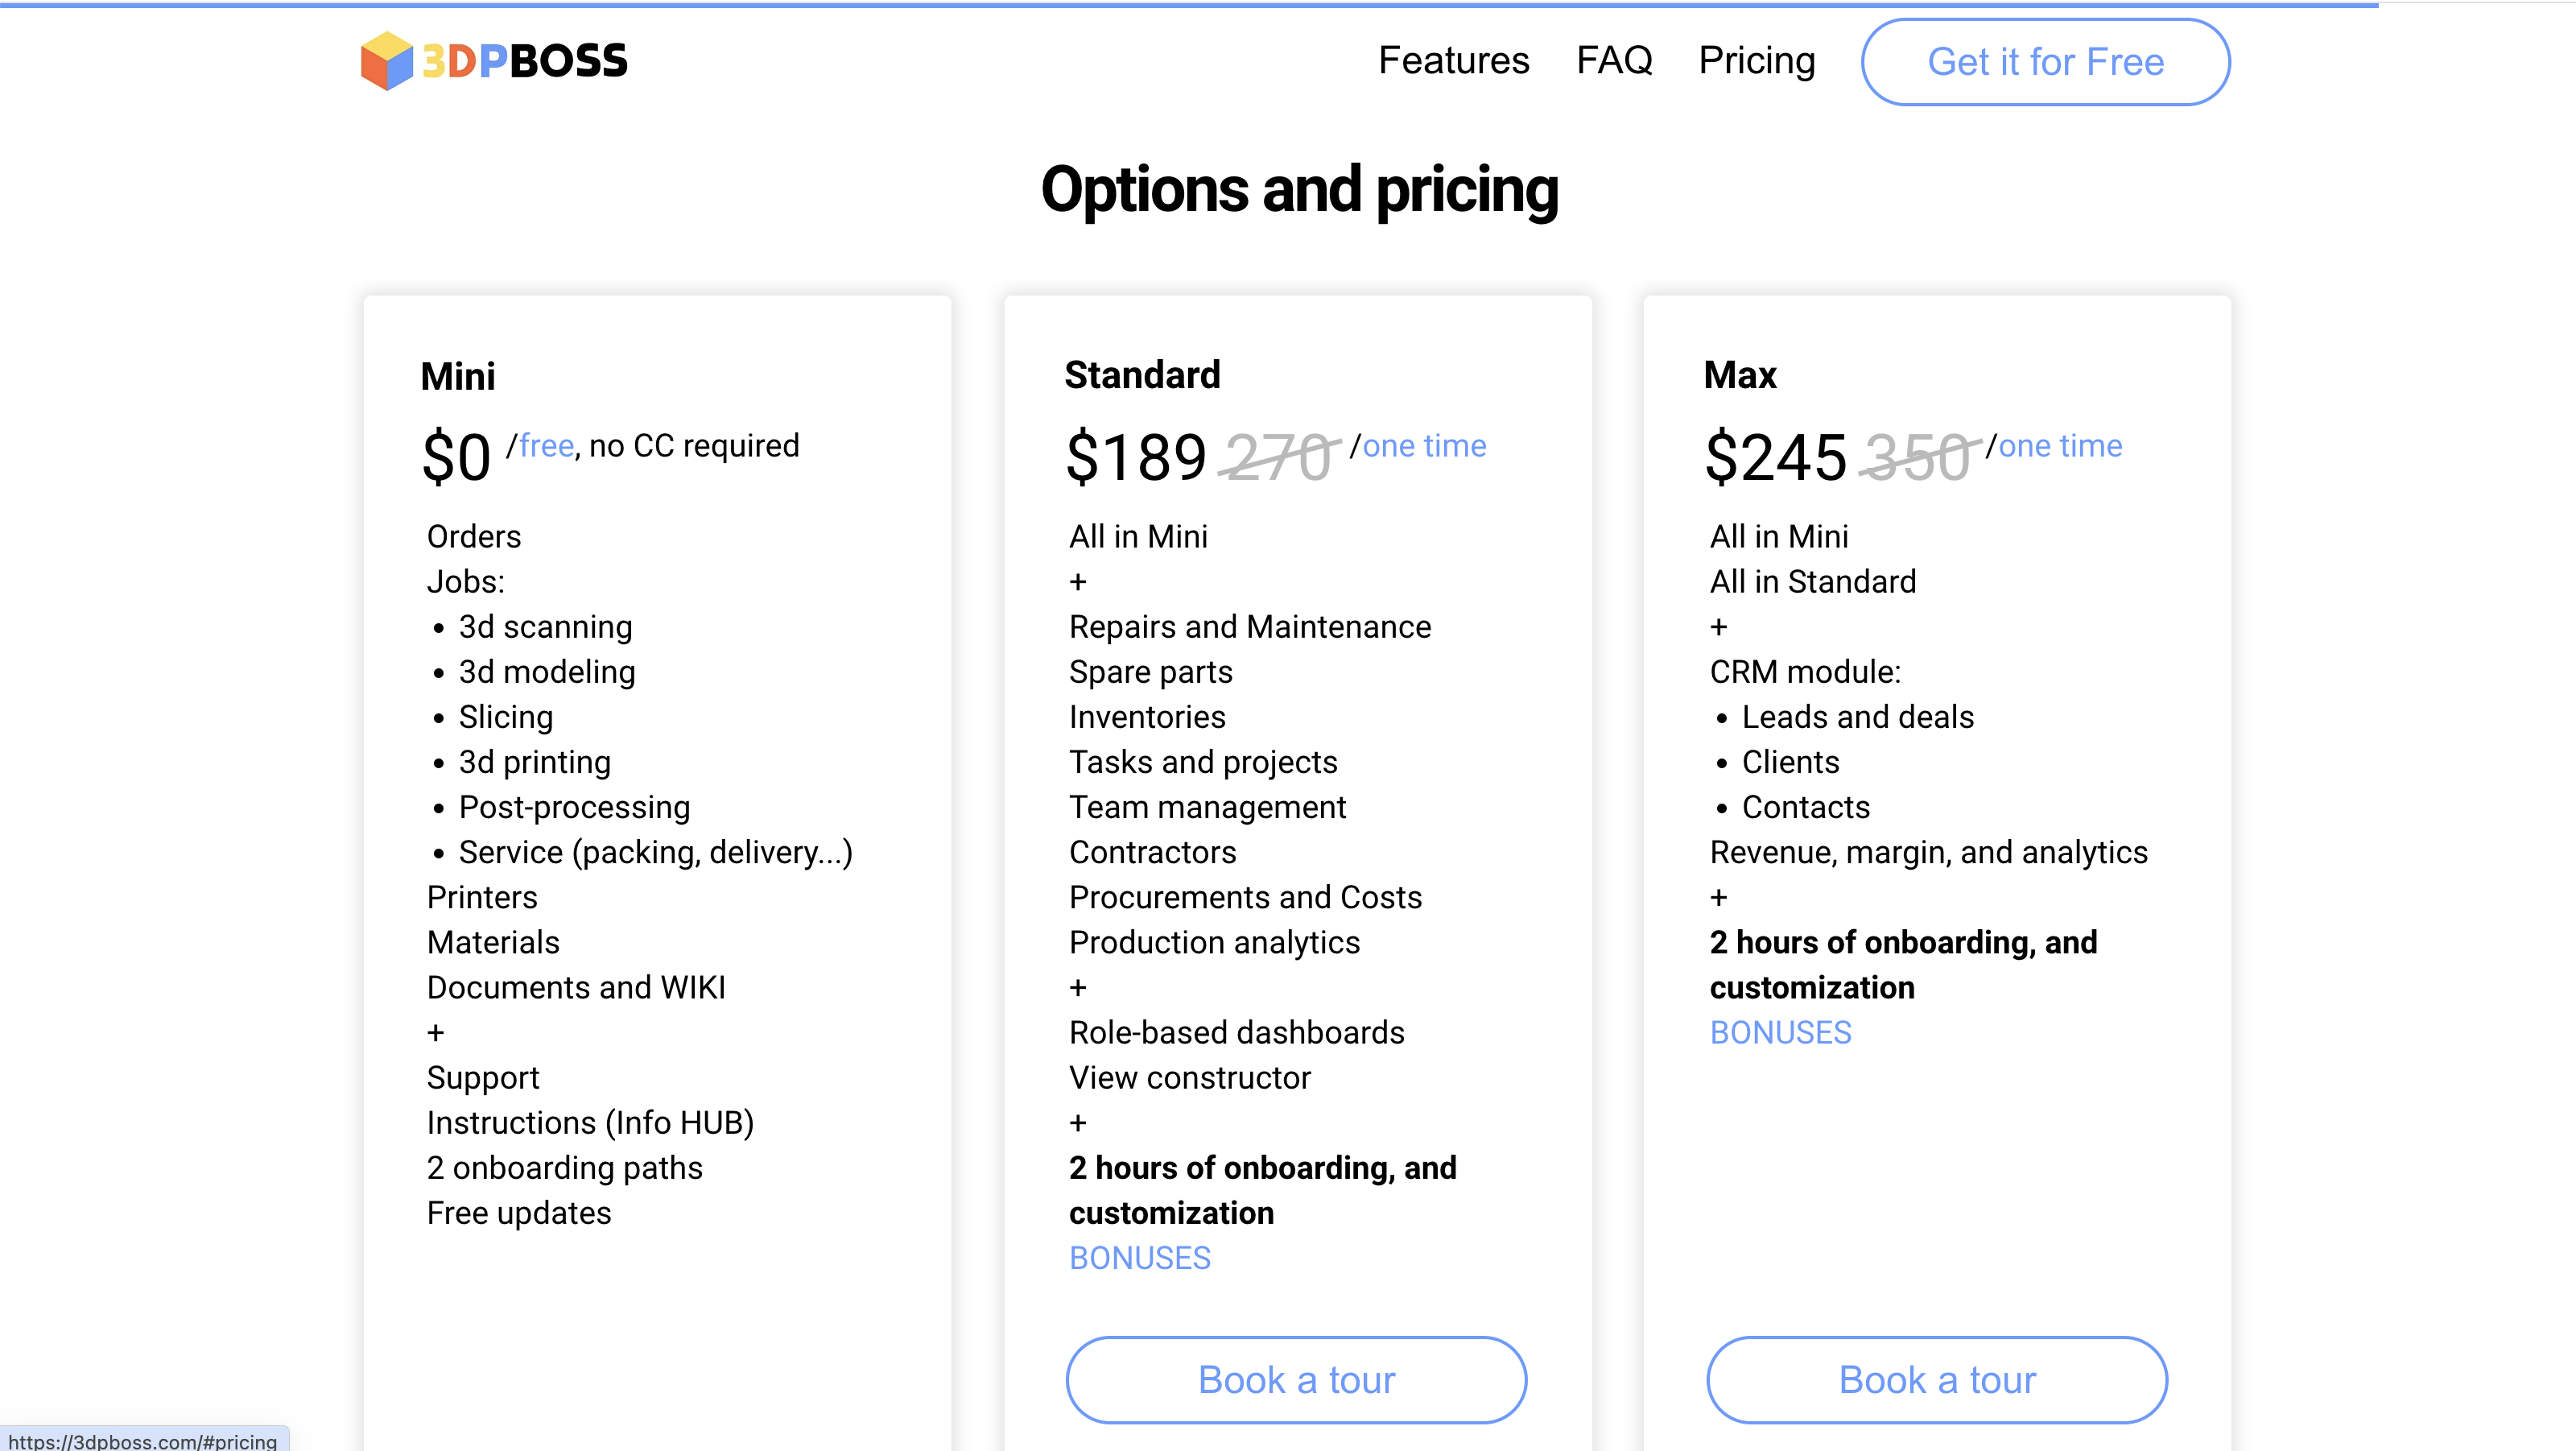Select Pricing in the navigation bar
This screenshot has width=2576, height=1451.
(1756, 61)
